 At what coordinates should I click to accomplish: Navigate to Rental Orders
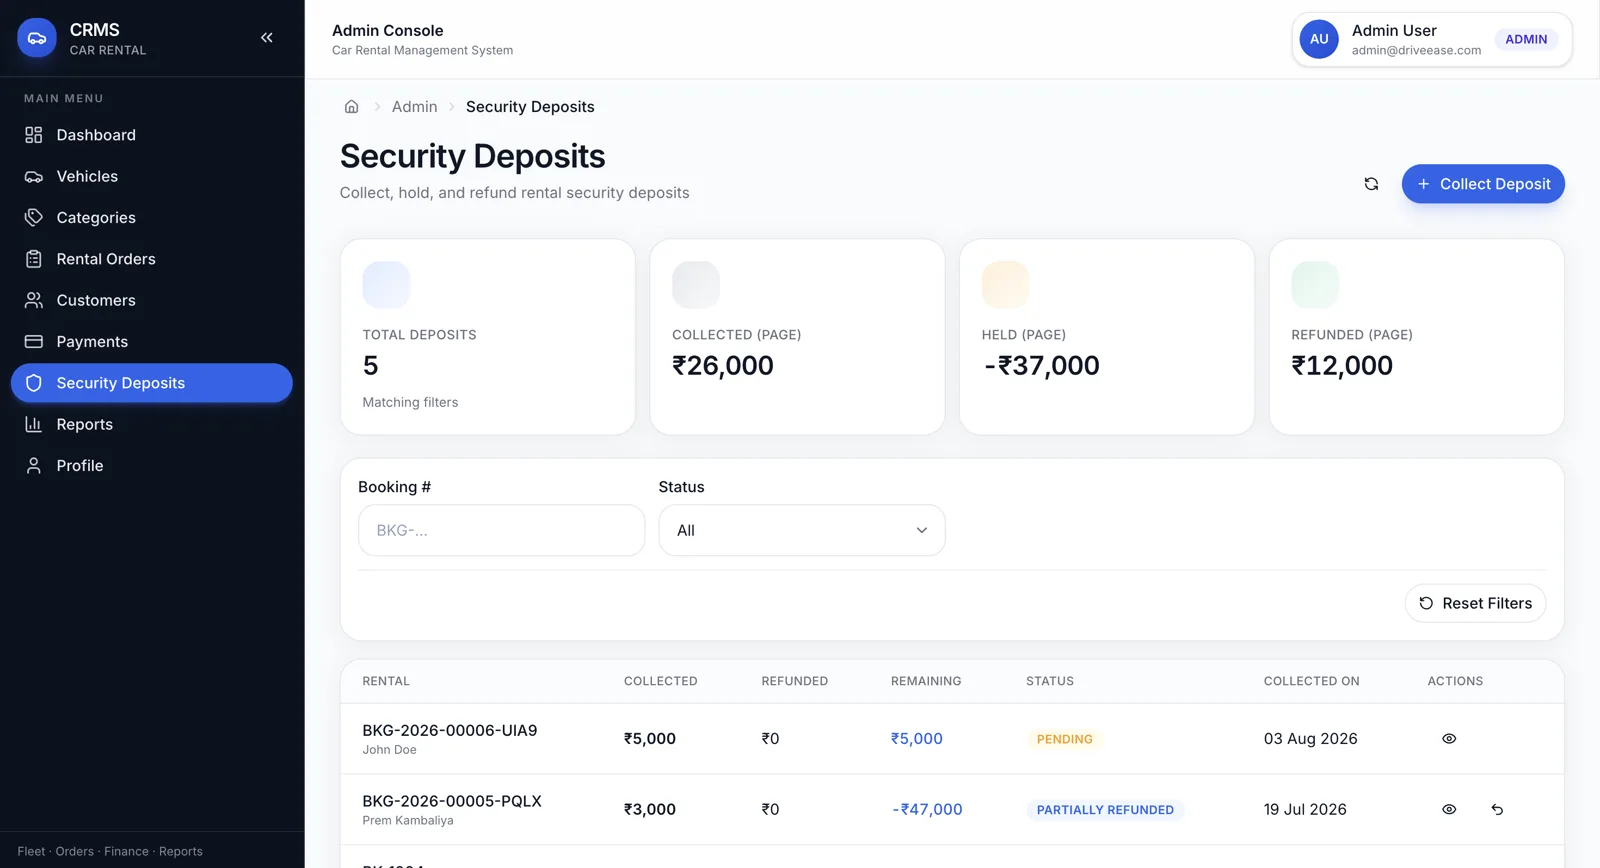(152, 259)
